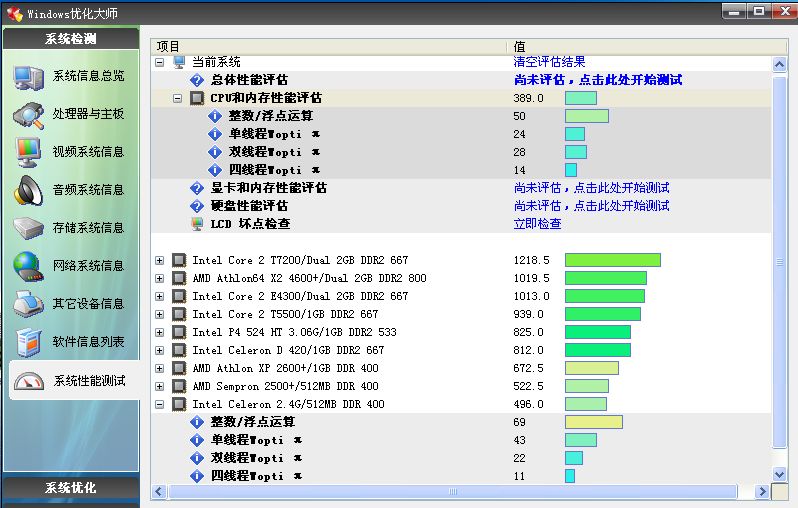Select 网络系统信息 globe icon
798x508 pixels.
coord(28,266)
